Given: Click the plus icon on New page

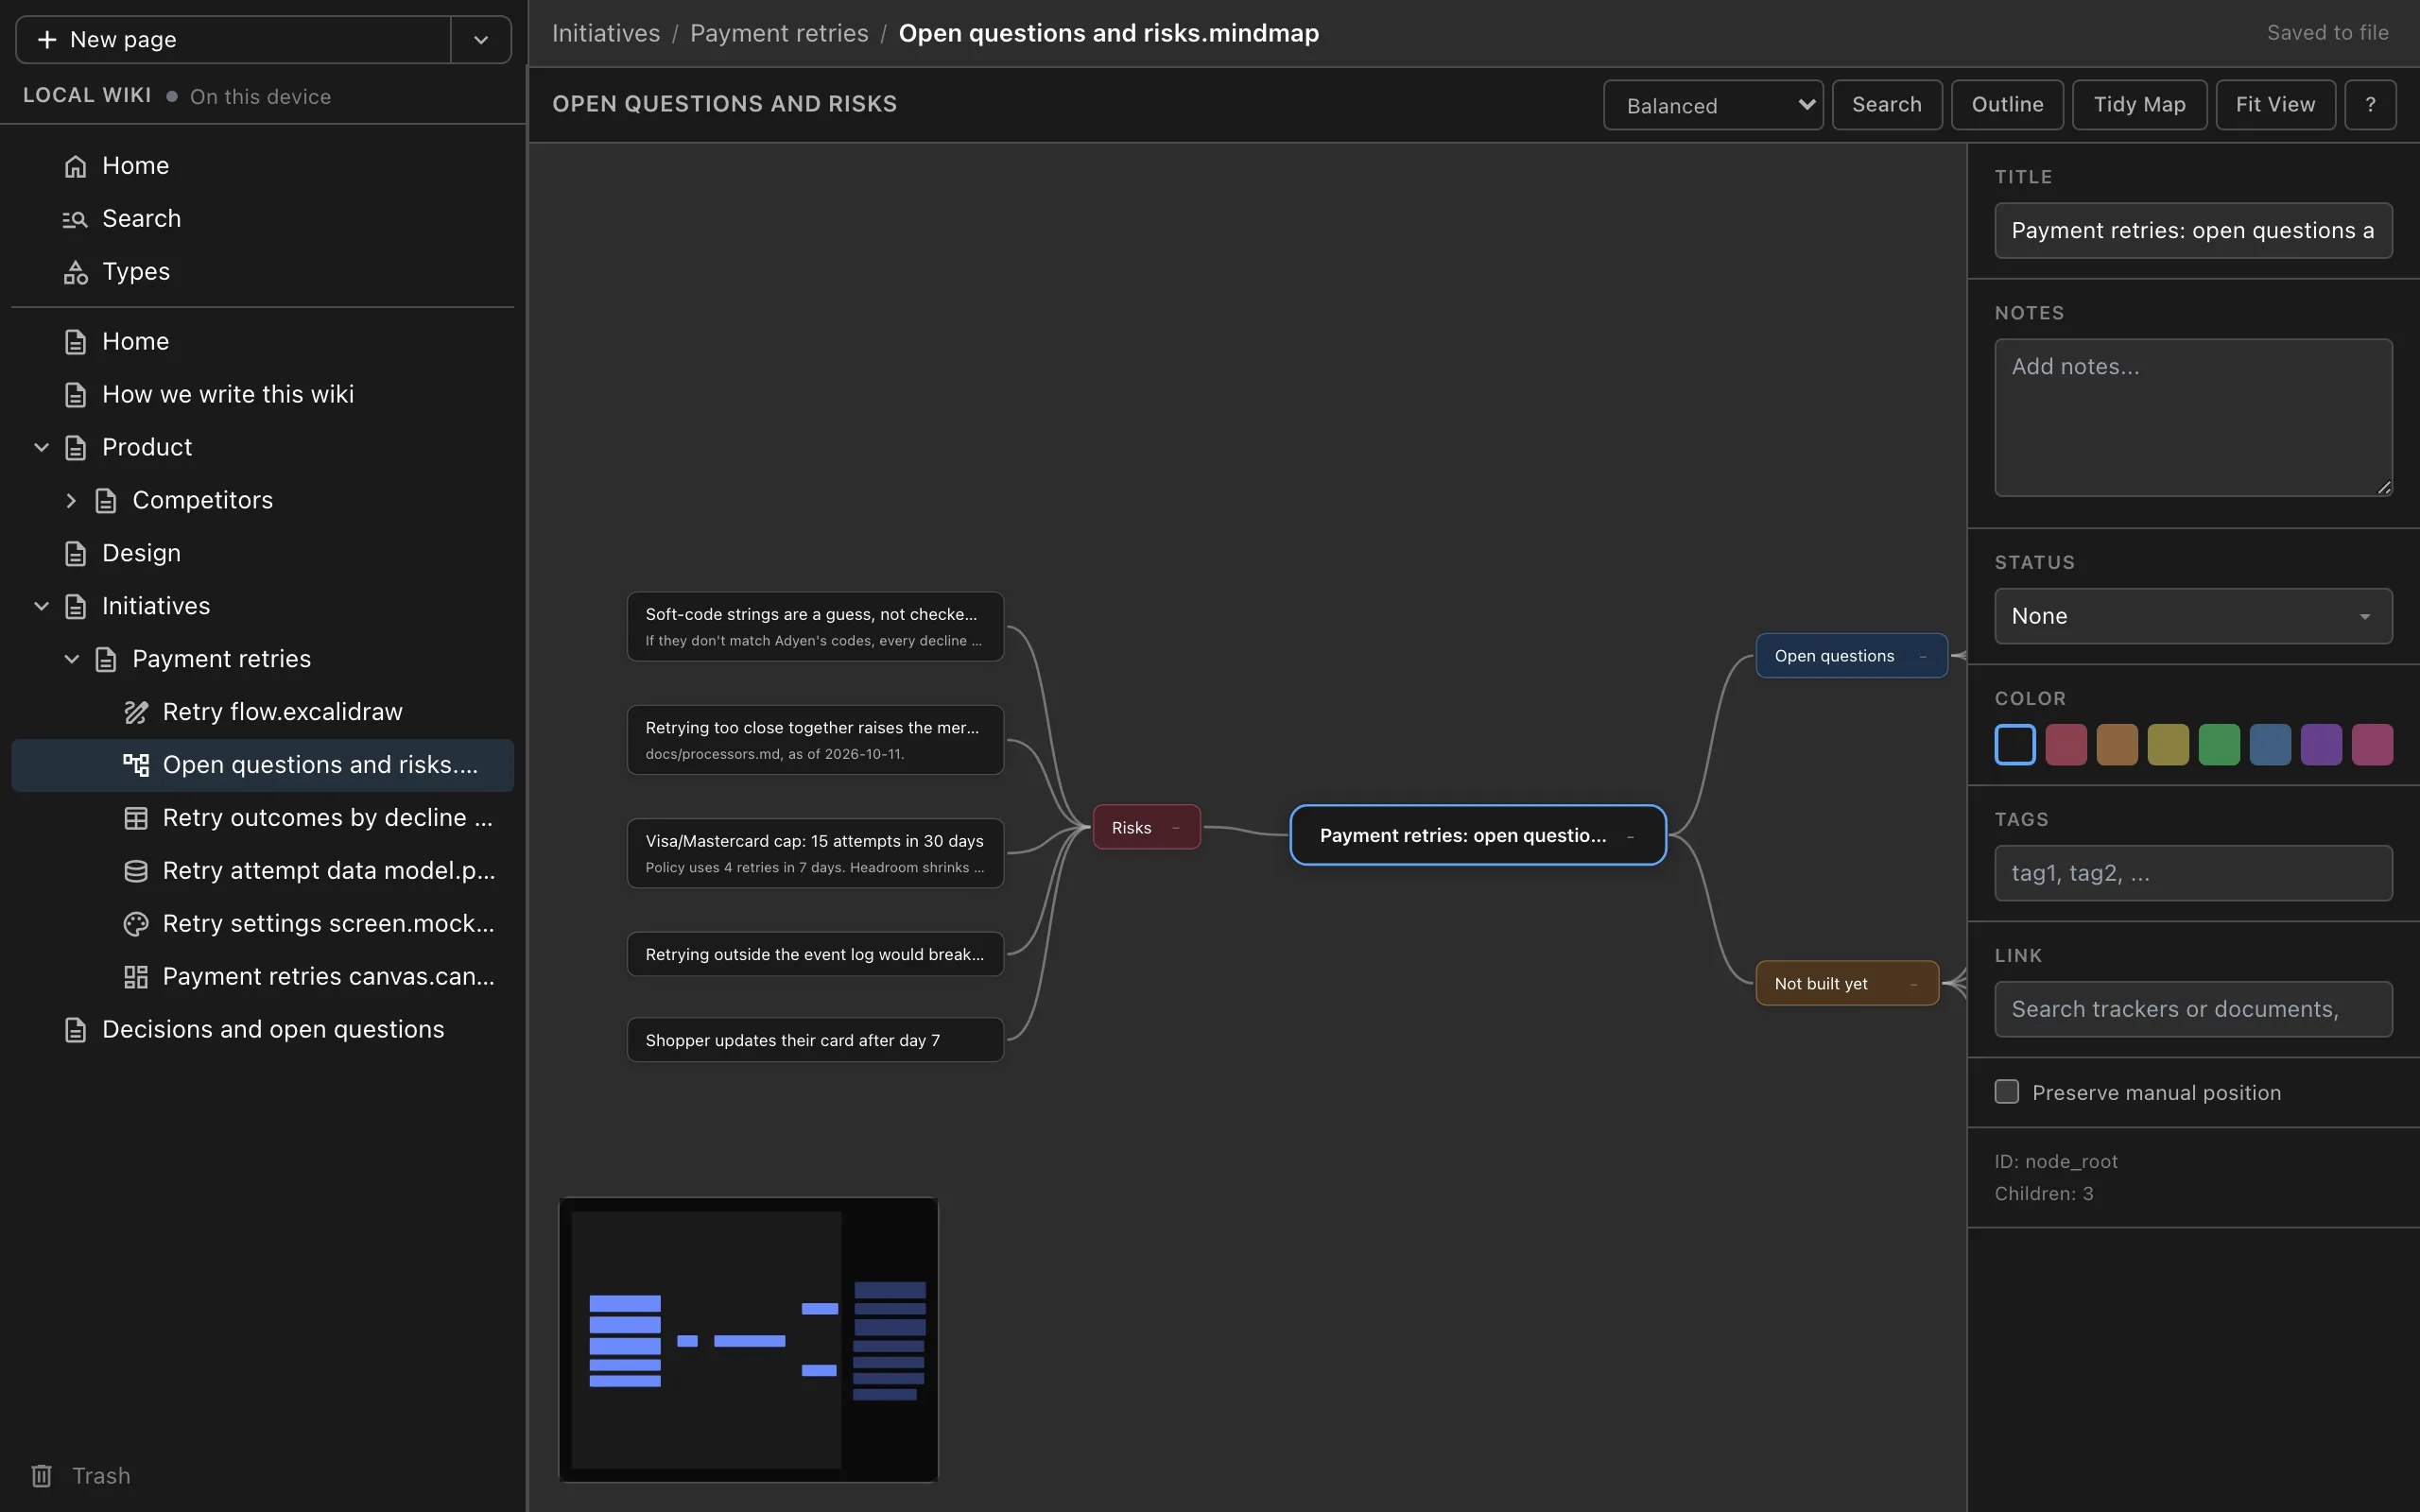Looking at the screenshot, I should [47, 39].
